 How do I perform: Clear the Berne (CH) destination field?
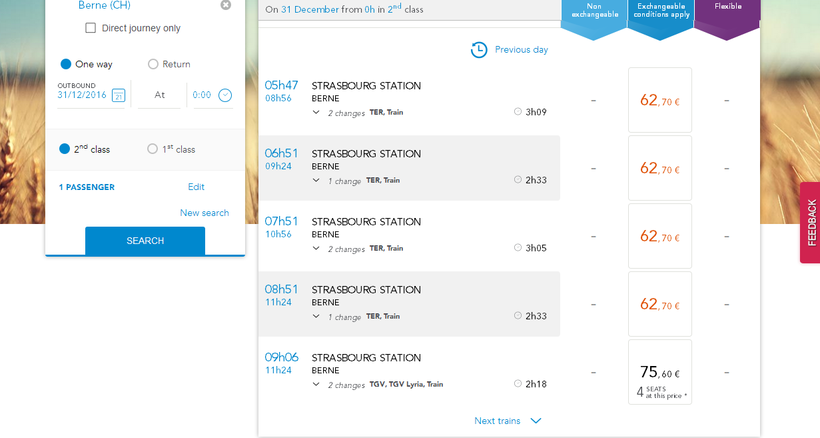[x=226, y=5]
